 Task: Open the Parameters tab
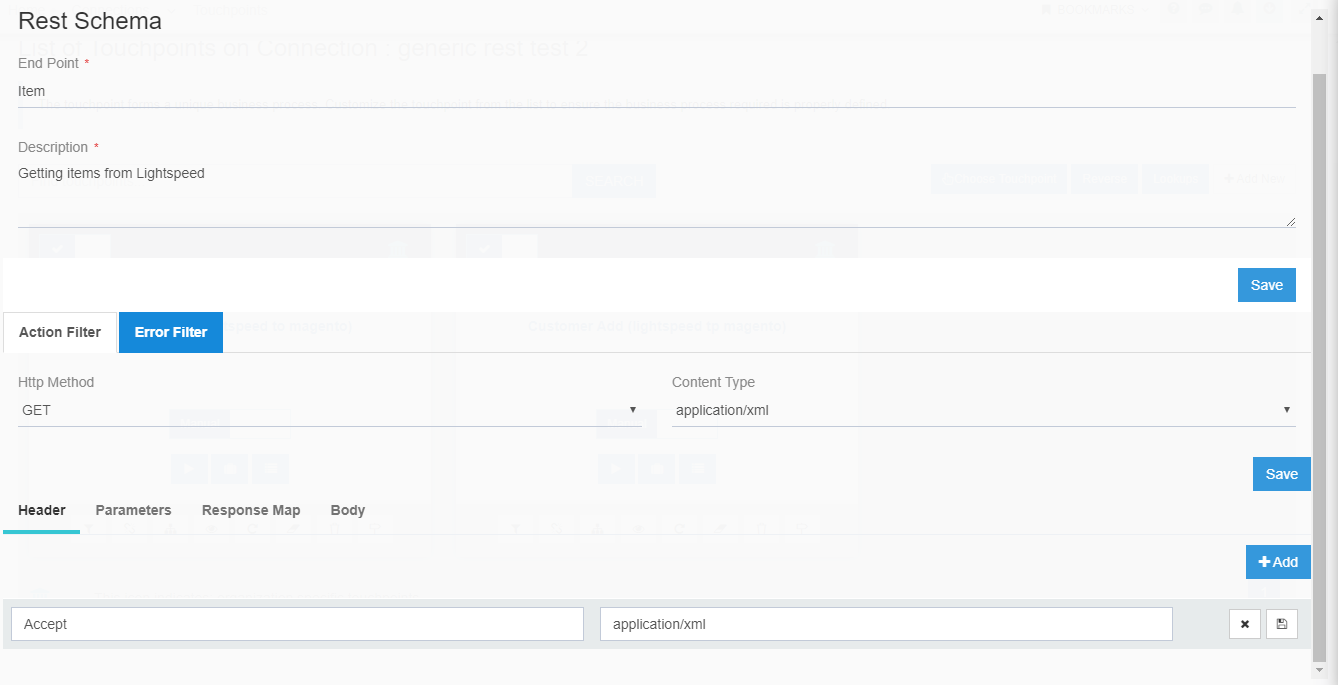133,510
